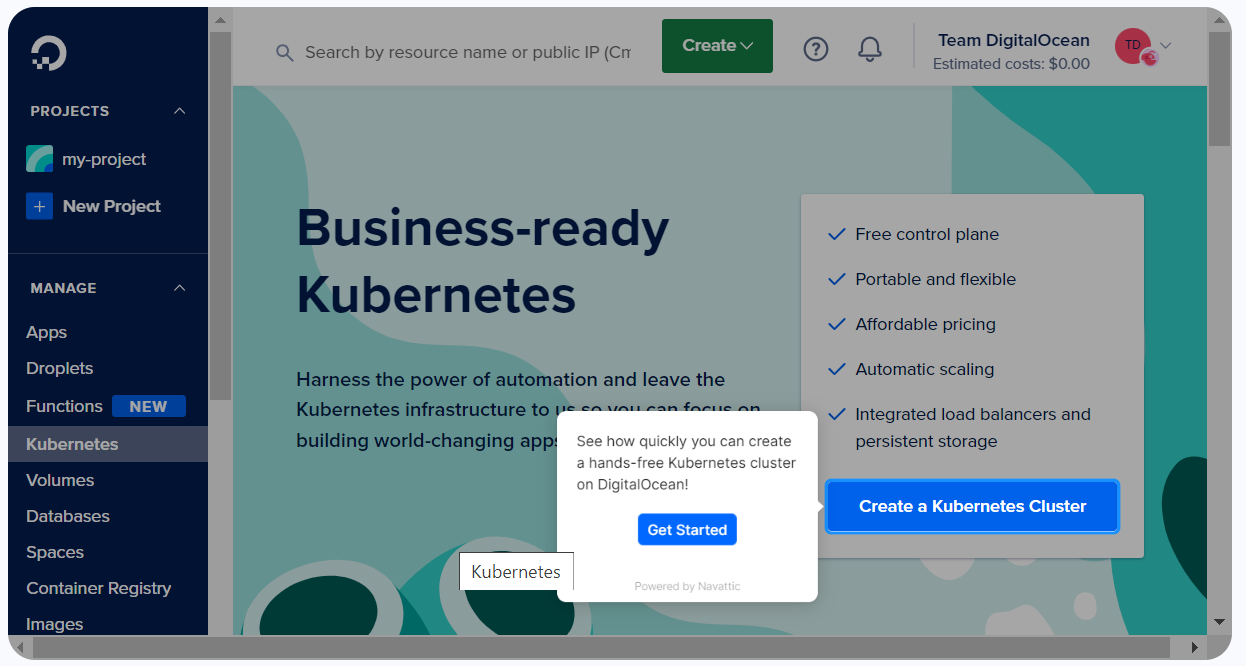Click the Get Started button

(687, 530)
